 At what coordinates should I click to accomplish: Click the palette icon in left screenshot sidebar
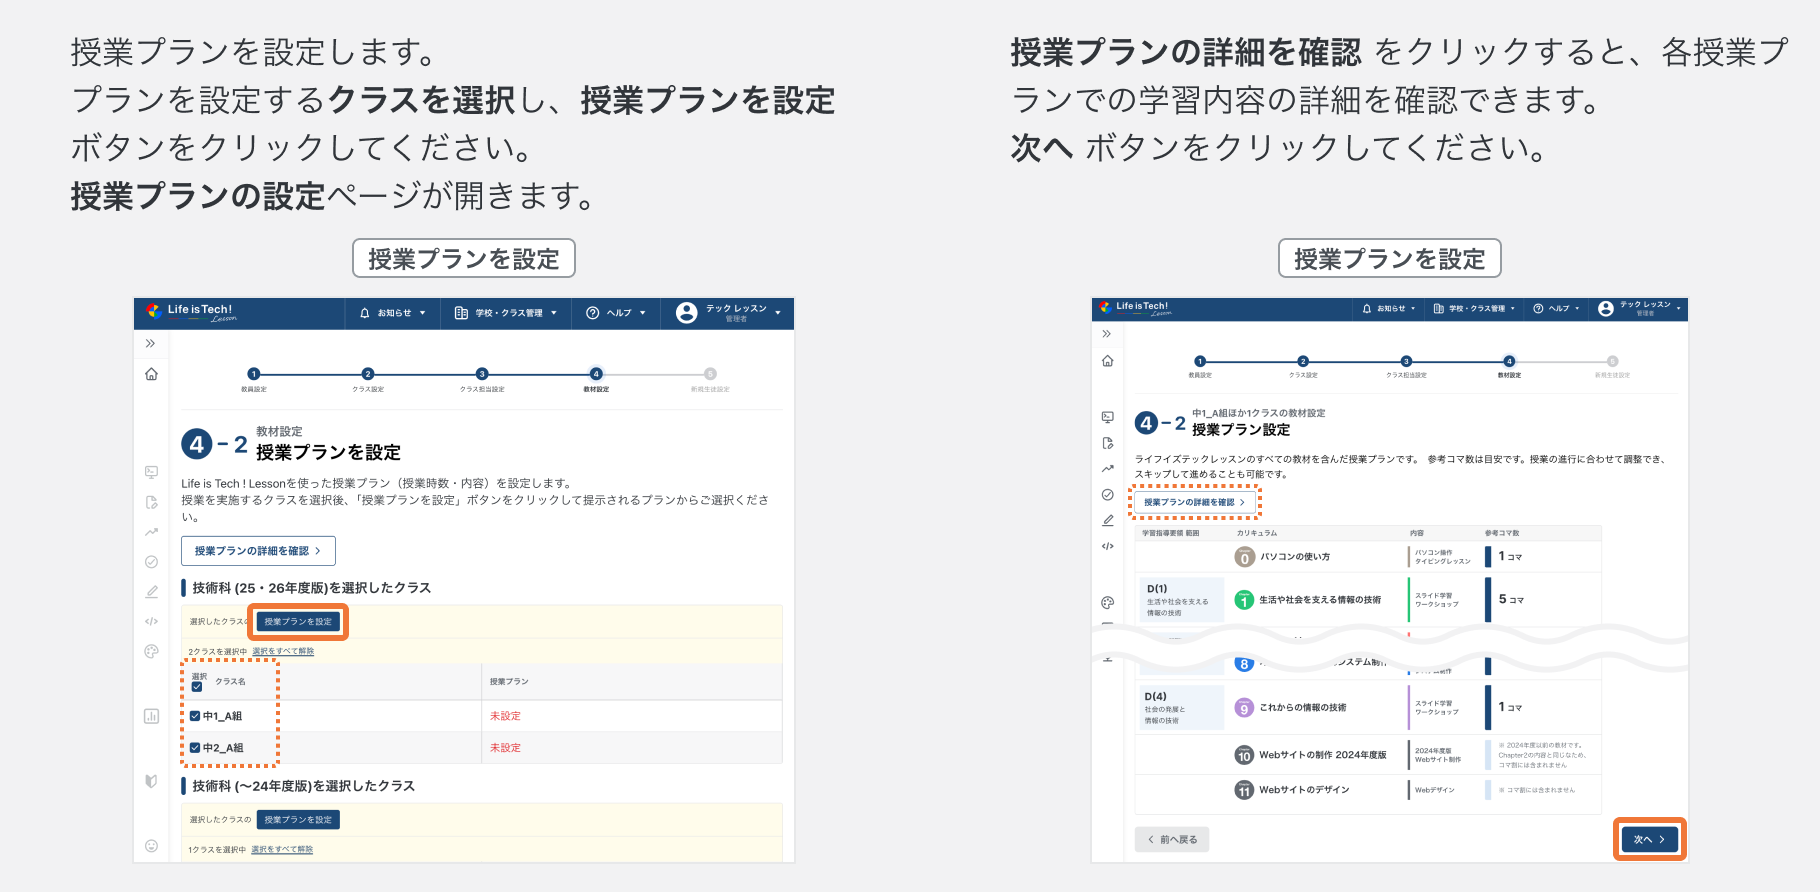151,651
